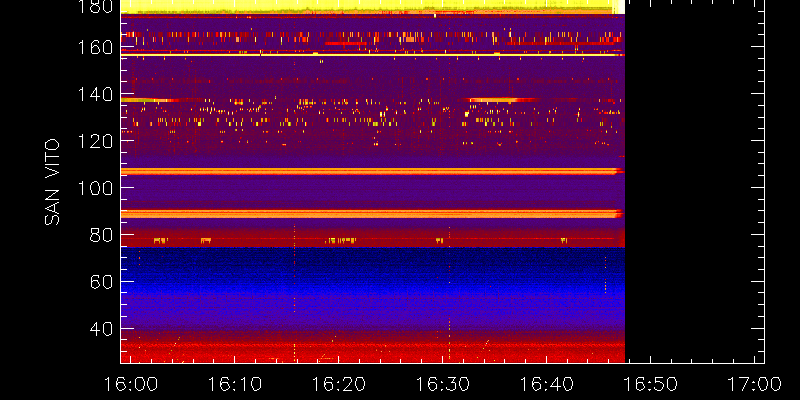Click the 16:30 time axis label
800x400 pixels.
coord(442,384)
